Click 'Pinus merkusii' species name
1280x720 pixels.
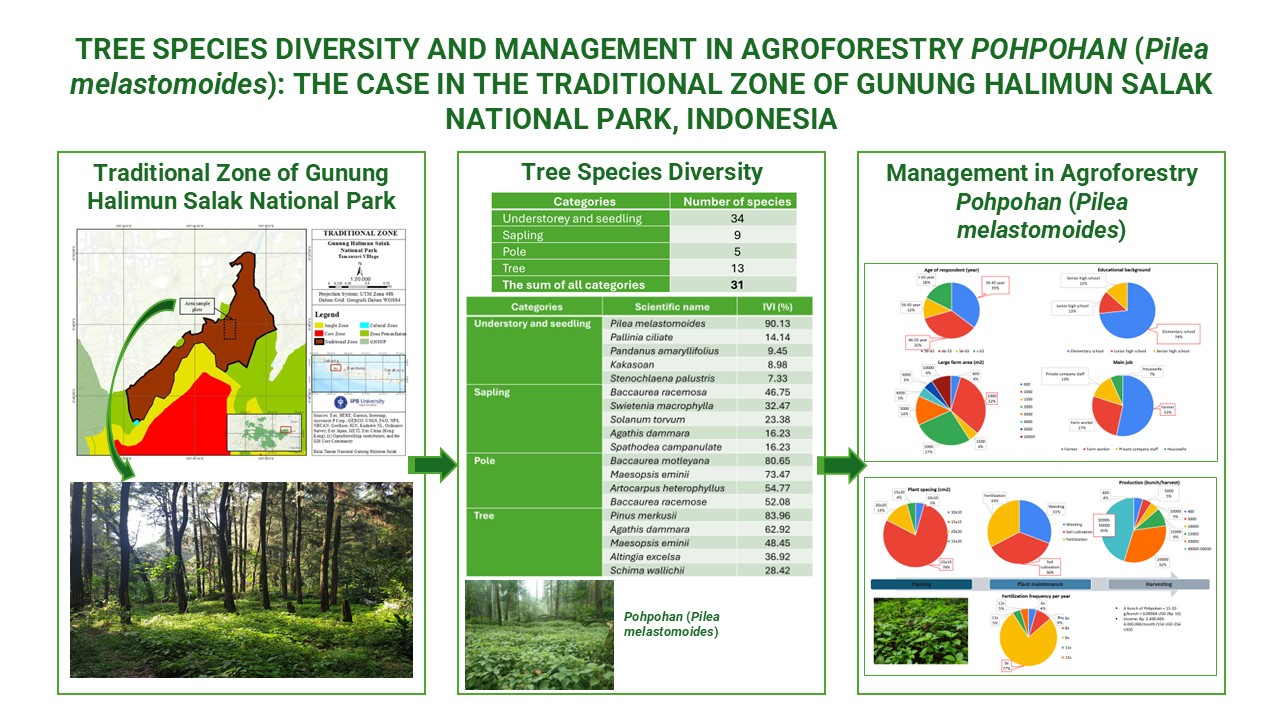click(644, 515)
